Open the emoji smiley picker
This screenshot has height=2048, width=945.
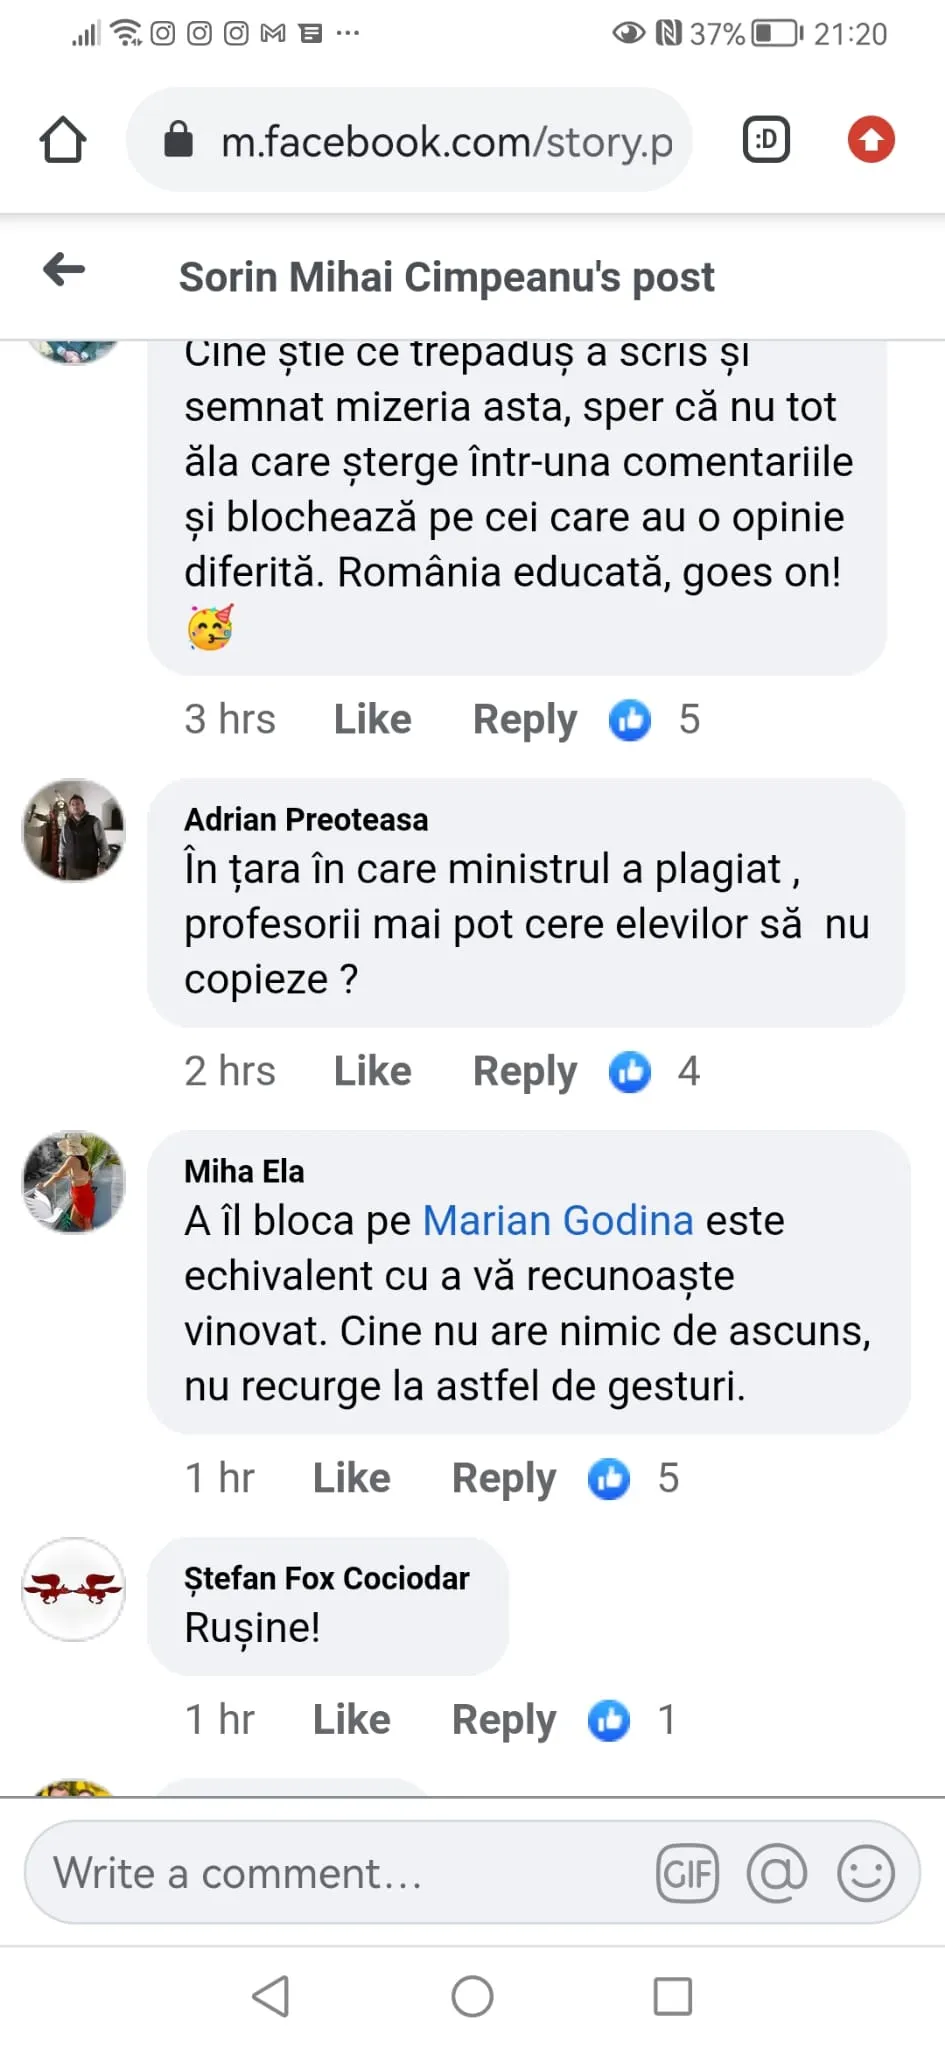(x=865, y=1873)
